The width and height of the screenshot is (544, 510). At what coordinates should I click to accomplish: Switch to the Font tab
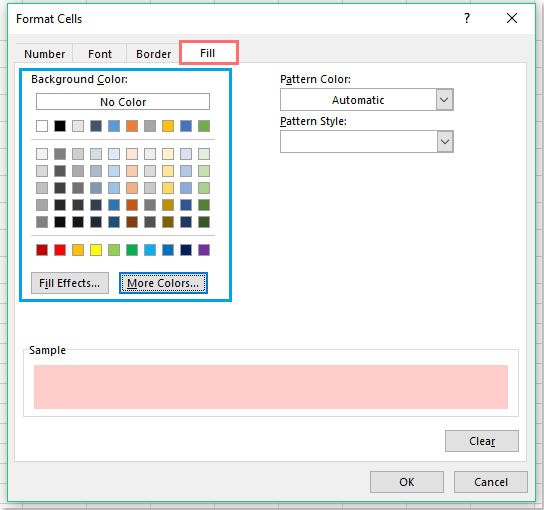[x=100, y=54]
